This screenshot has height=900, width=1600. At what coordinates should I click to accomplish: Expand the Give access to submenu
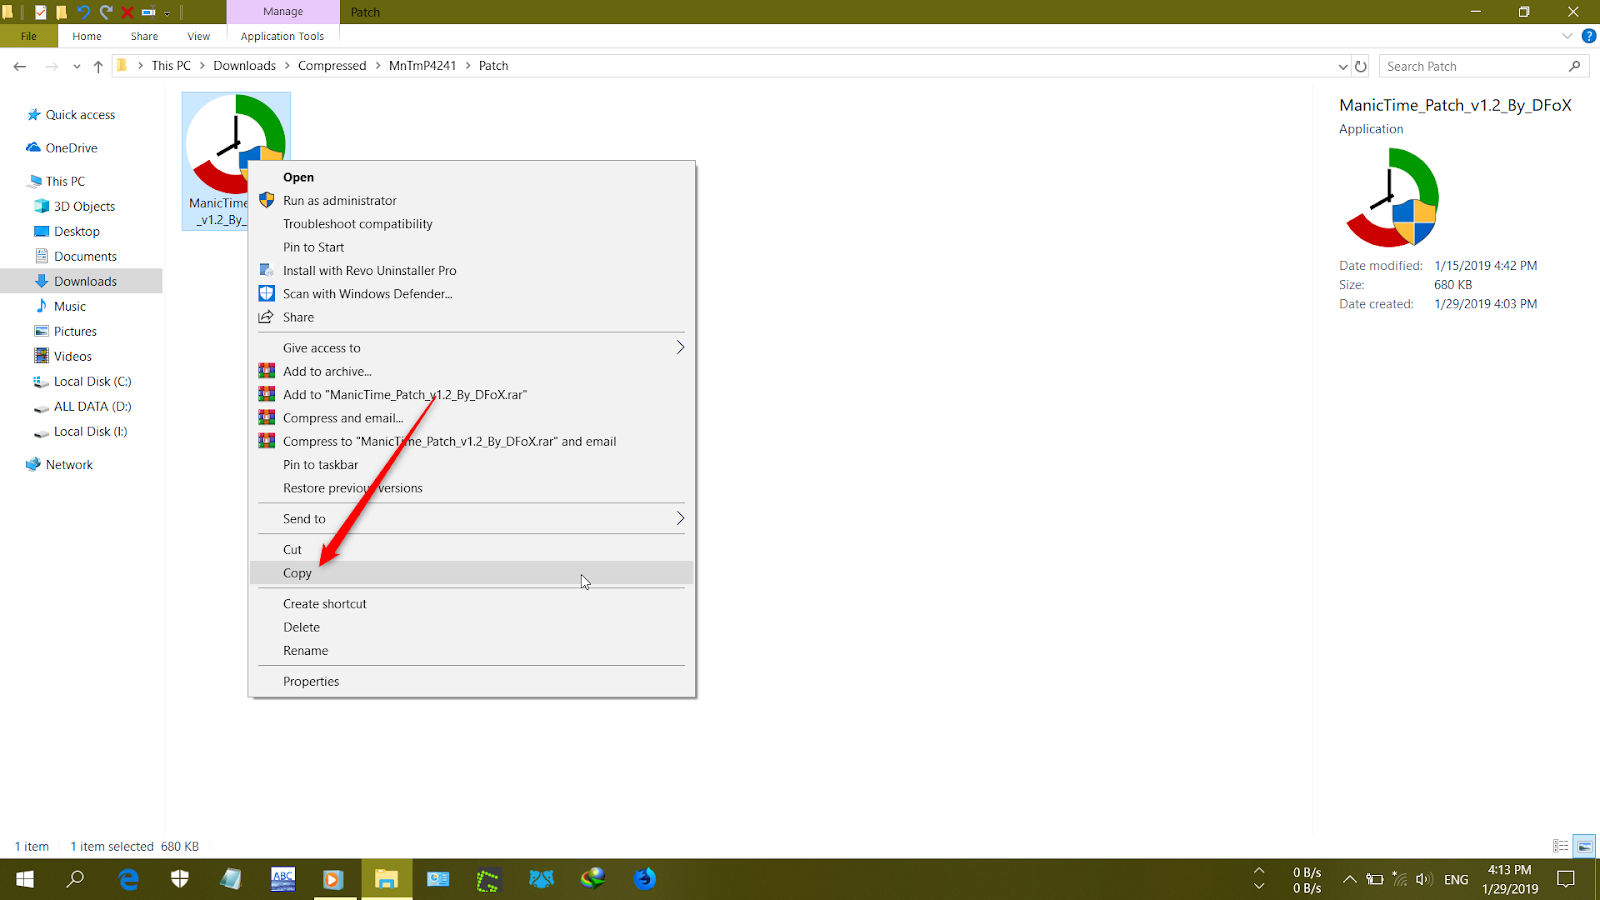pos(680,348)
